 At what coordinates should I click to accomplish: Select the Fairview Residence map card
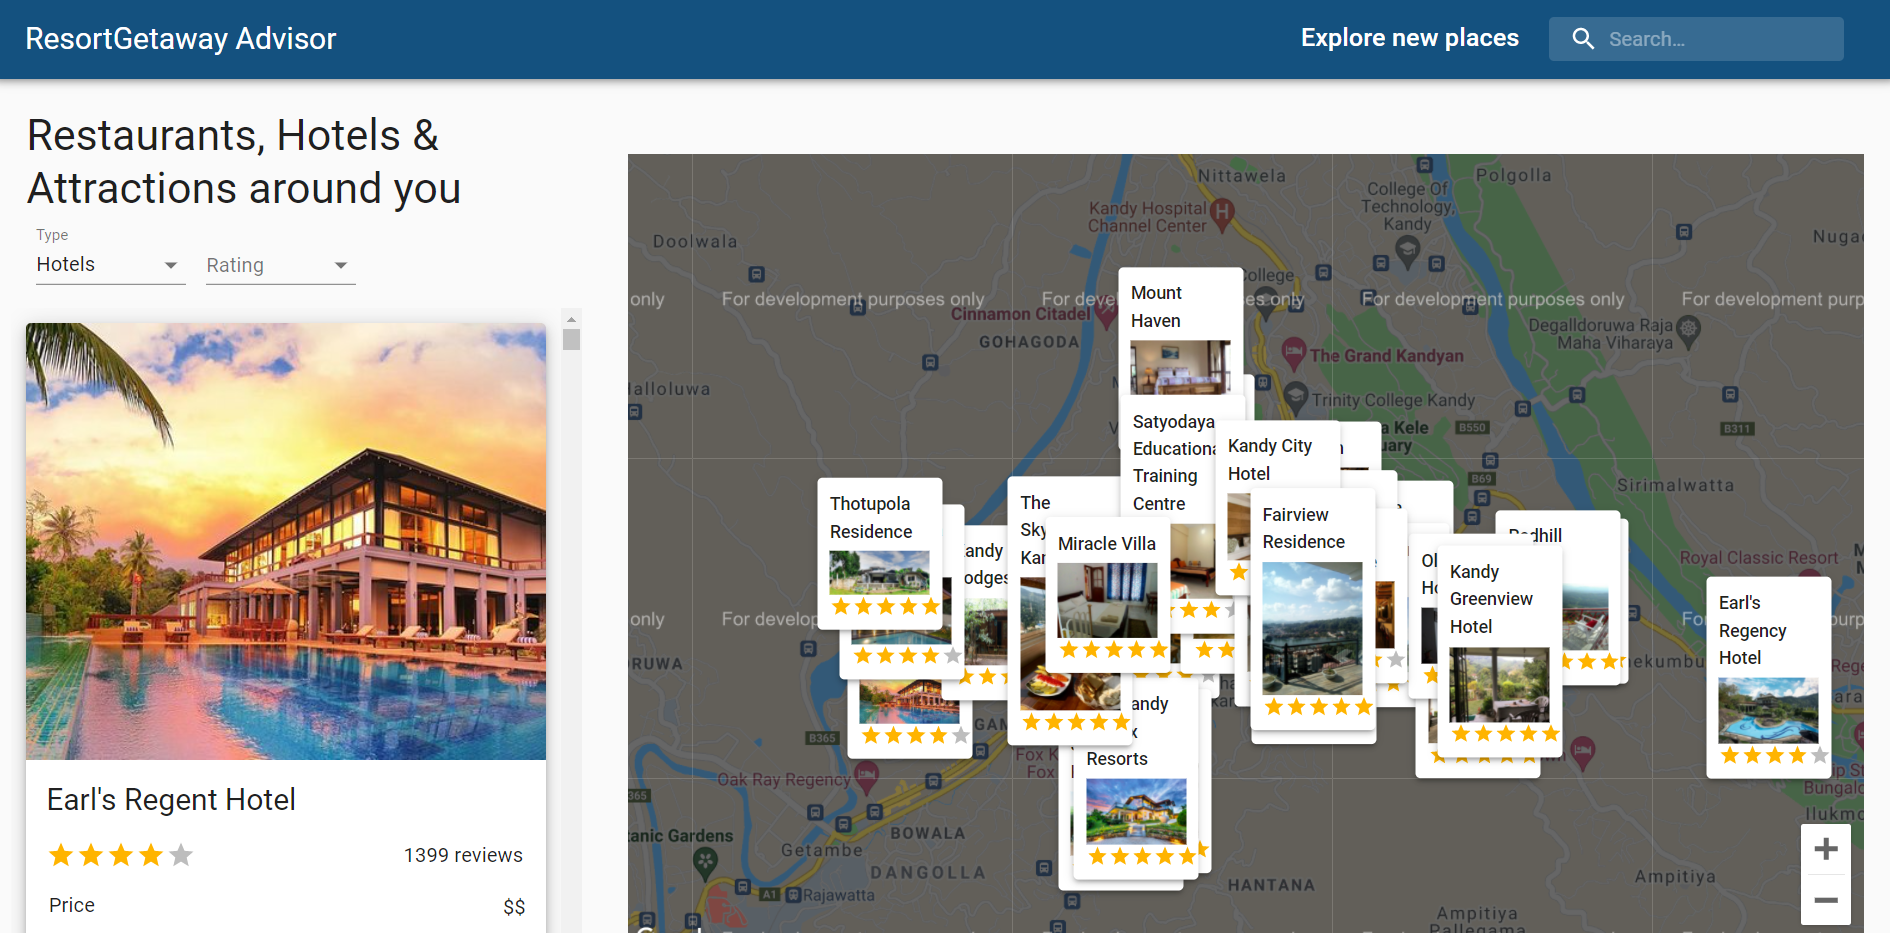point(1312,610)
